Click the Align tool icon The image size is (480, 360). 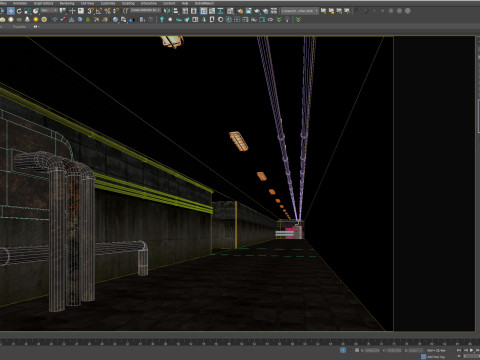tap(176, 11)
